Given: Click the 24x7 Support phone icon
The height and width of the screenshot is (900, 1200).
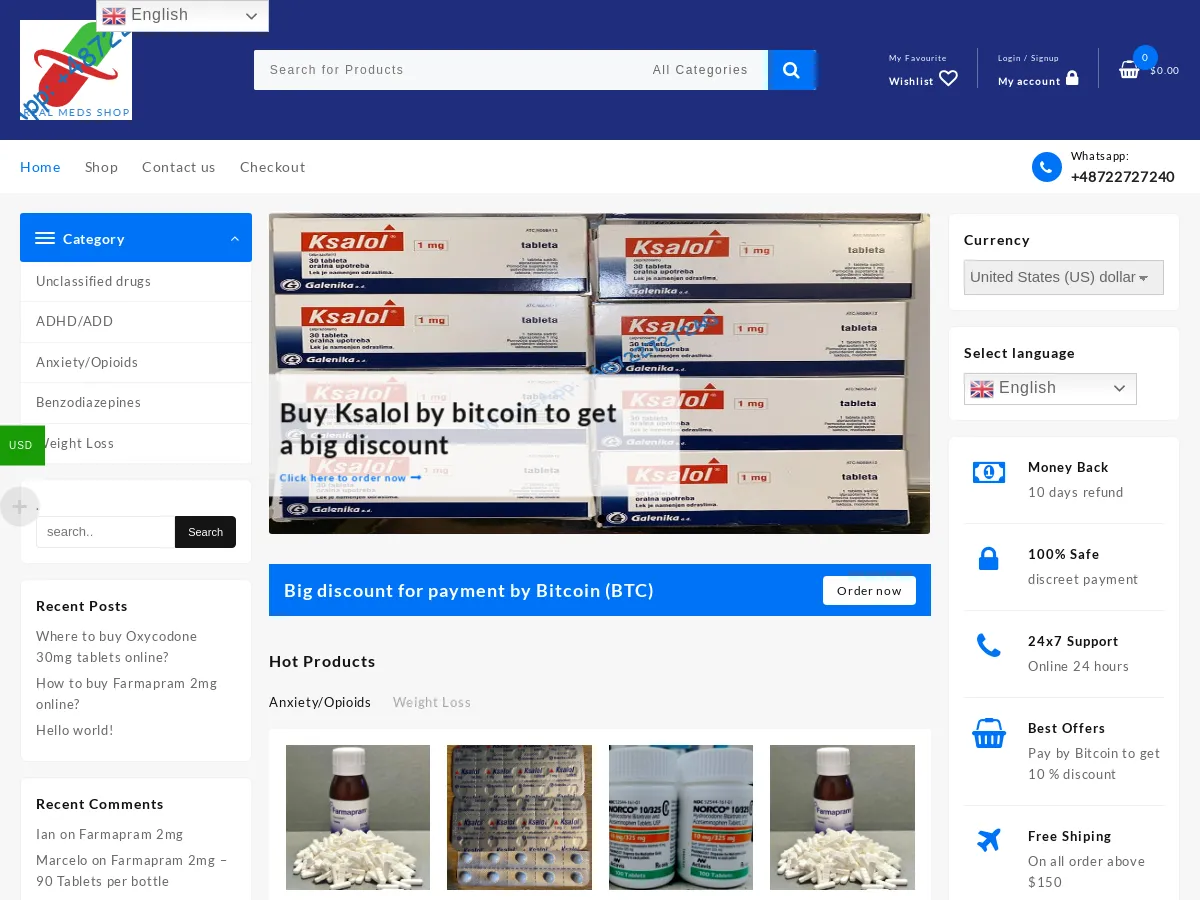Looking at the screenshot, I should [988, 645].
